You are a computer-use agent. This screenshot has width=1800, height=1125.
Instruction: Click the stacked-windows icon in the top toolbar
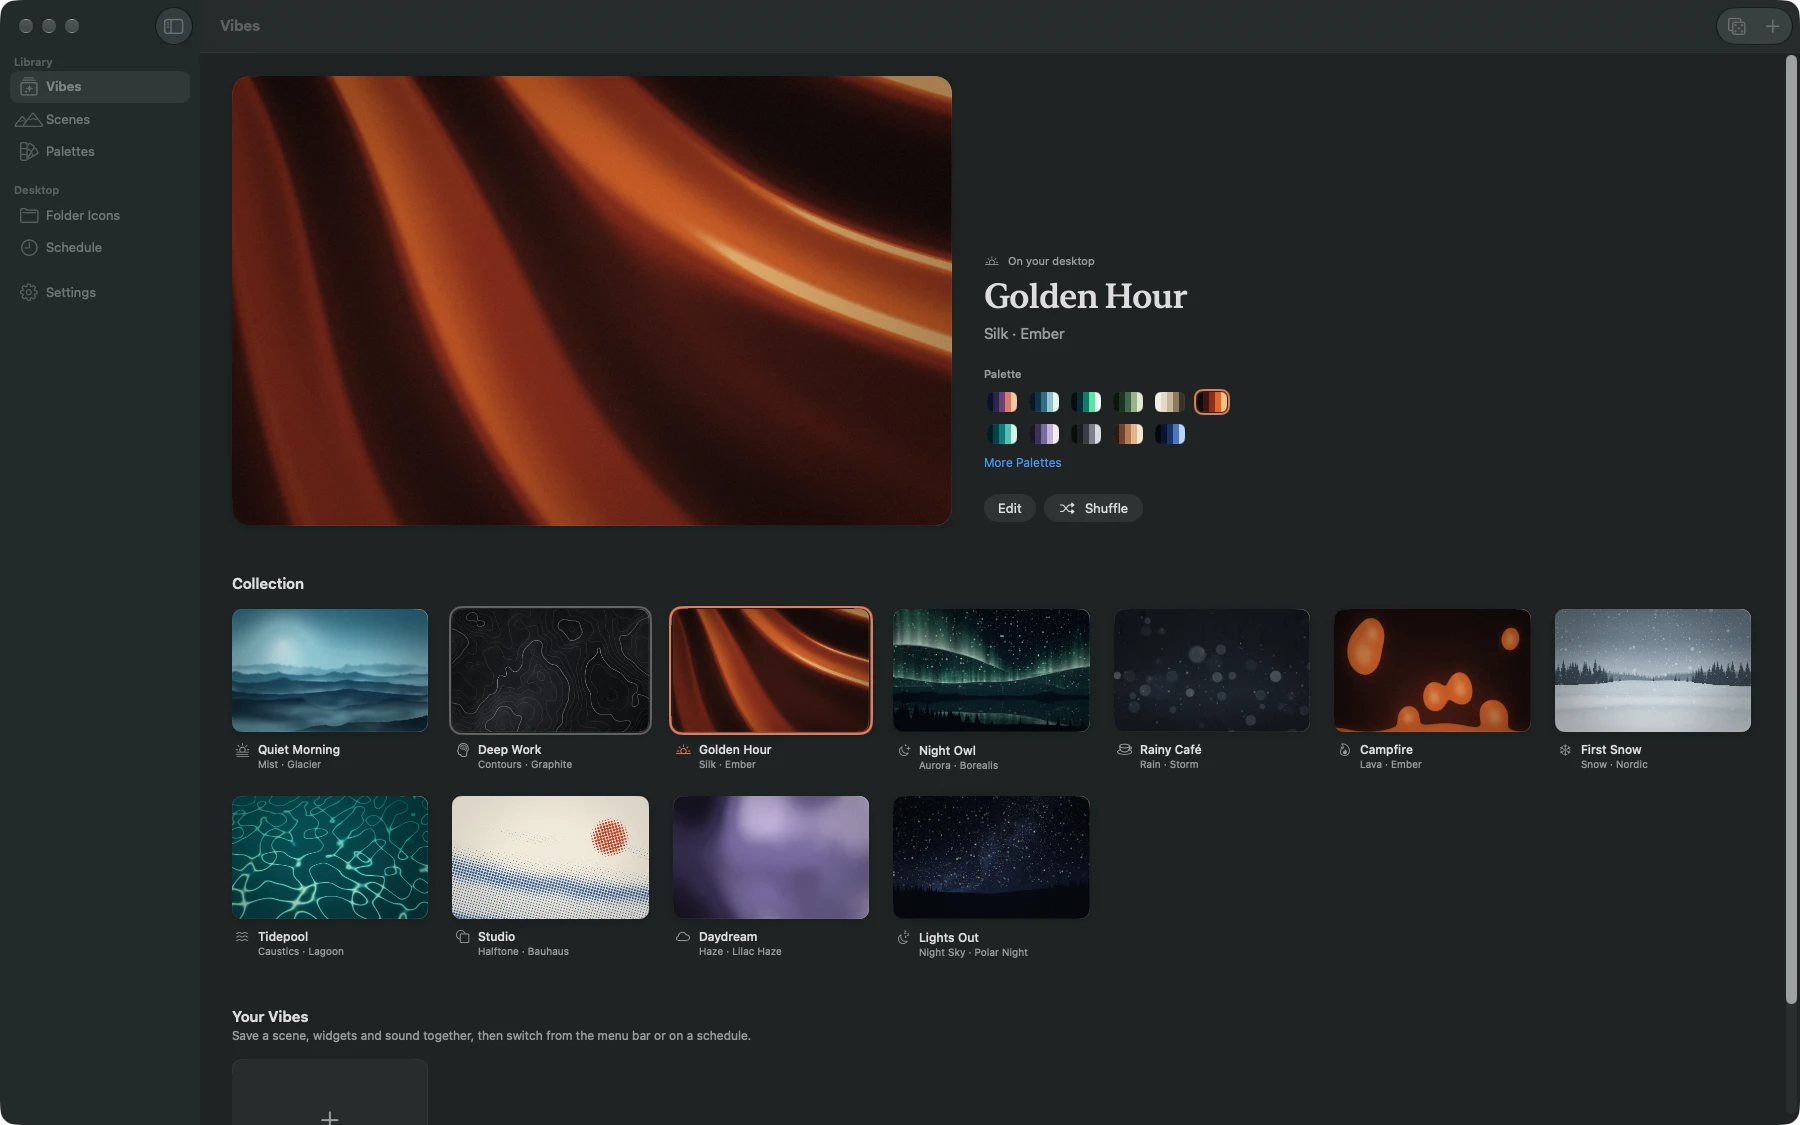(x=1737, y=26)
